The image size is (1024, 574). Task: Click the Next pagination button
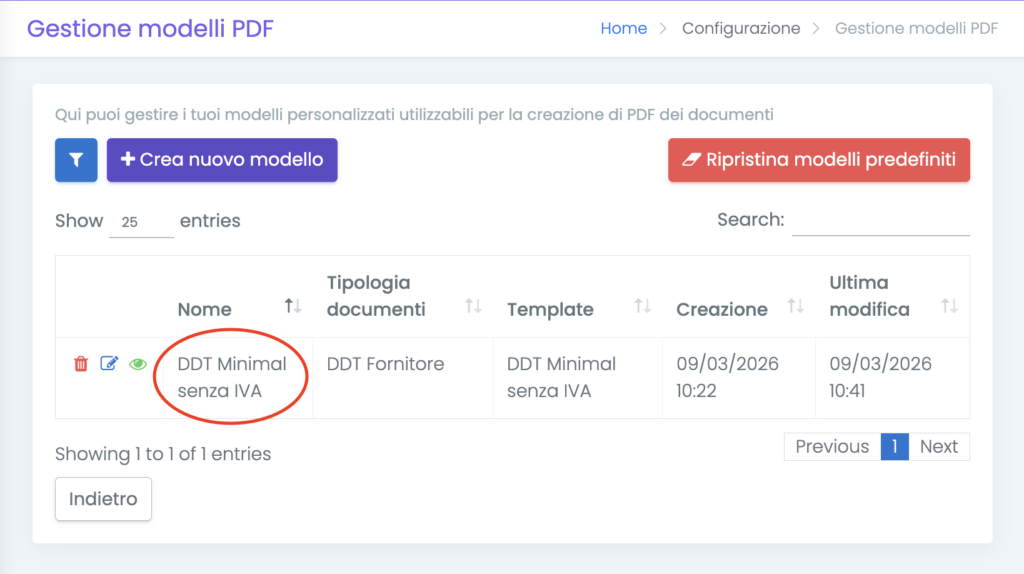click(x=938, y=447)
